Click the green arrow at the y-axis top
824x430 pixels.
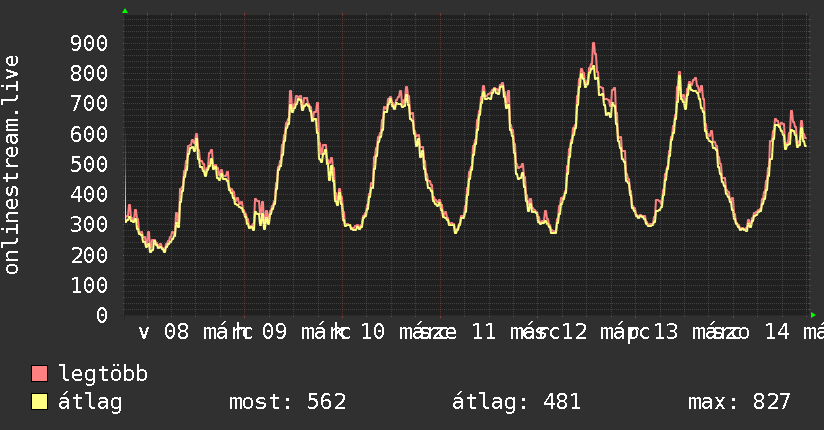pyautogui.click(x=125, y=11)
